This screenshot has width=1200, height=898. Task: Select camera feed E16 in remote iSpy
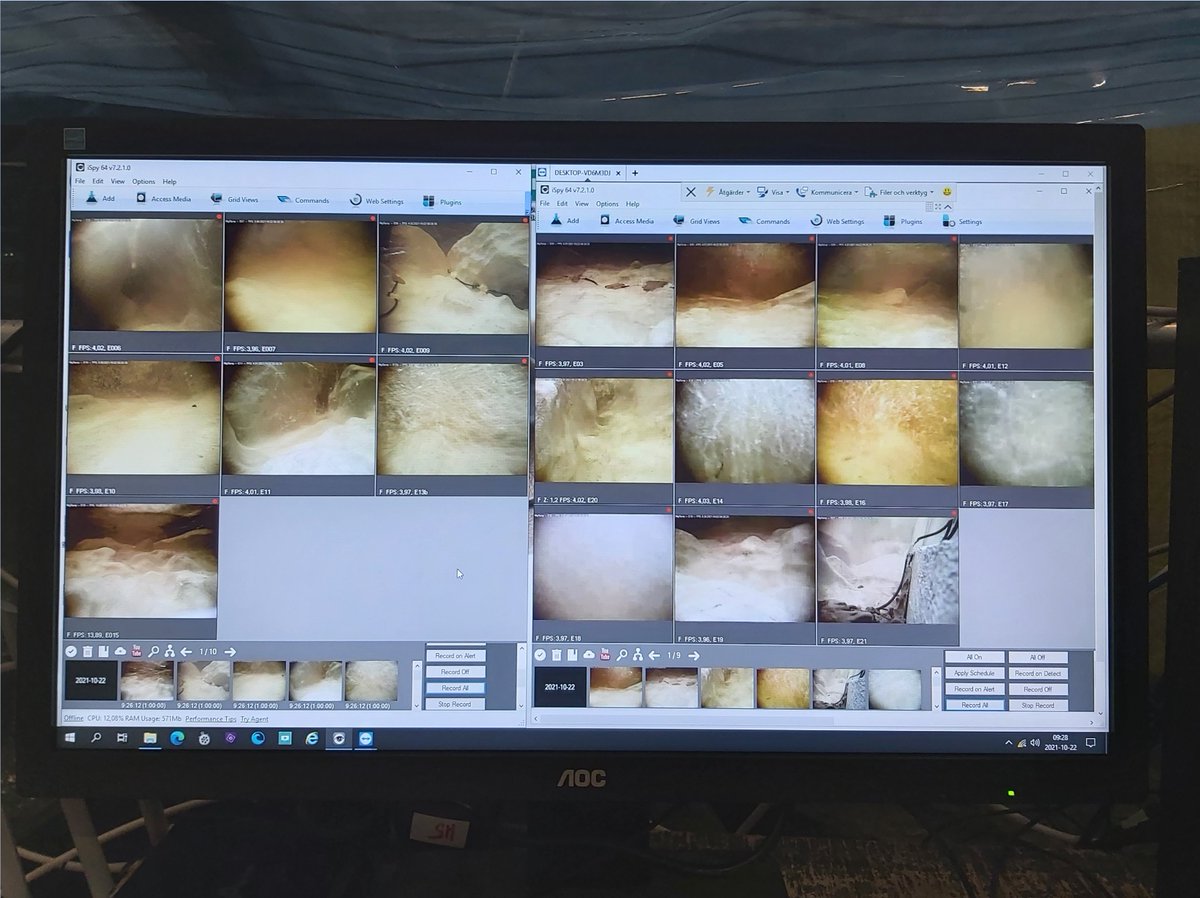tap(887, 440)
